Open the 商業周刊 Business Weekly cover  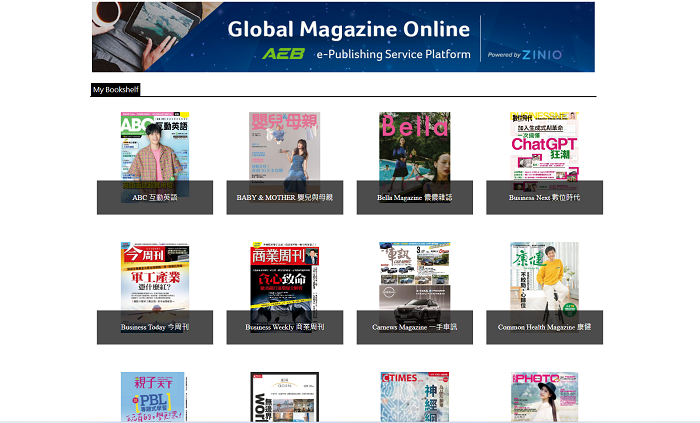284,275
